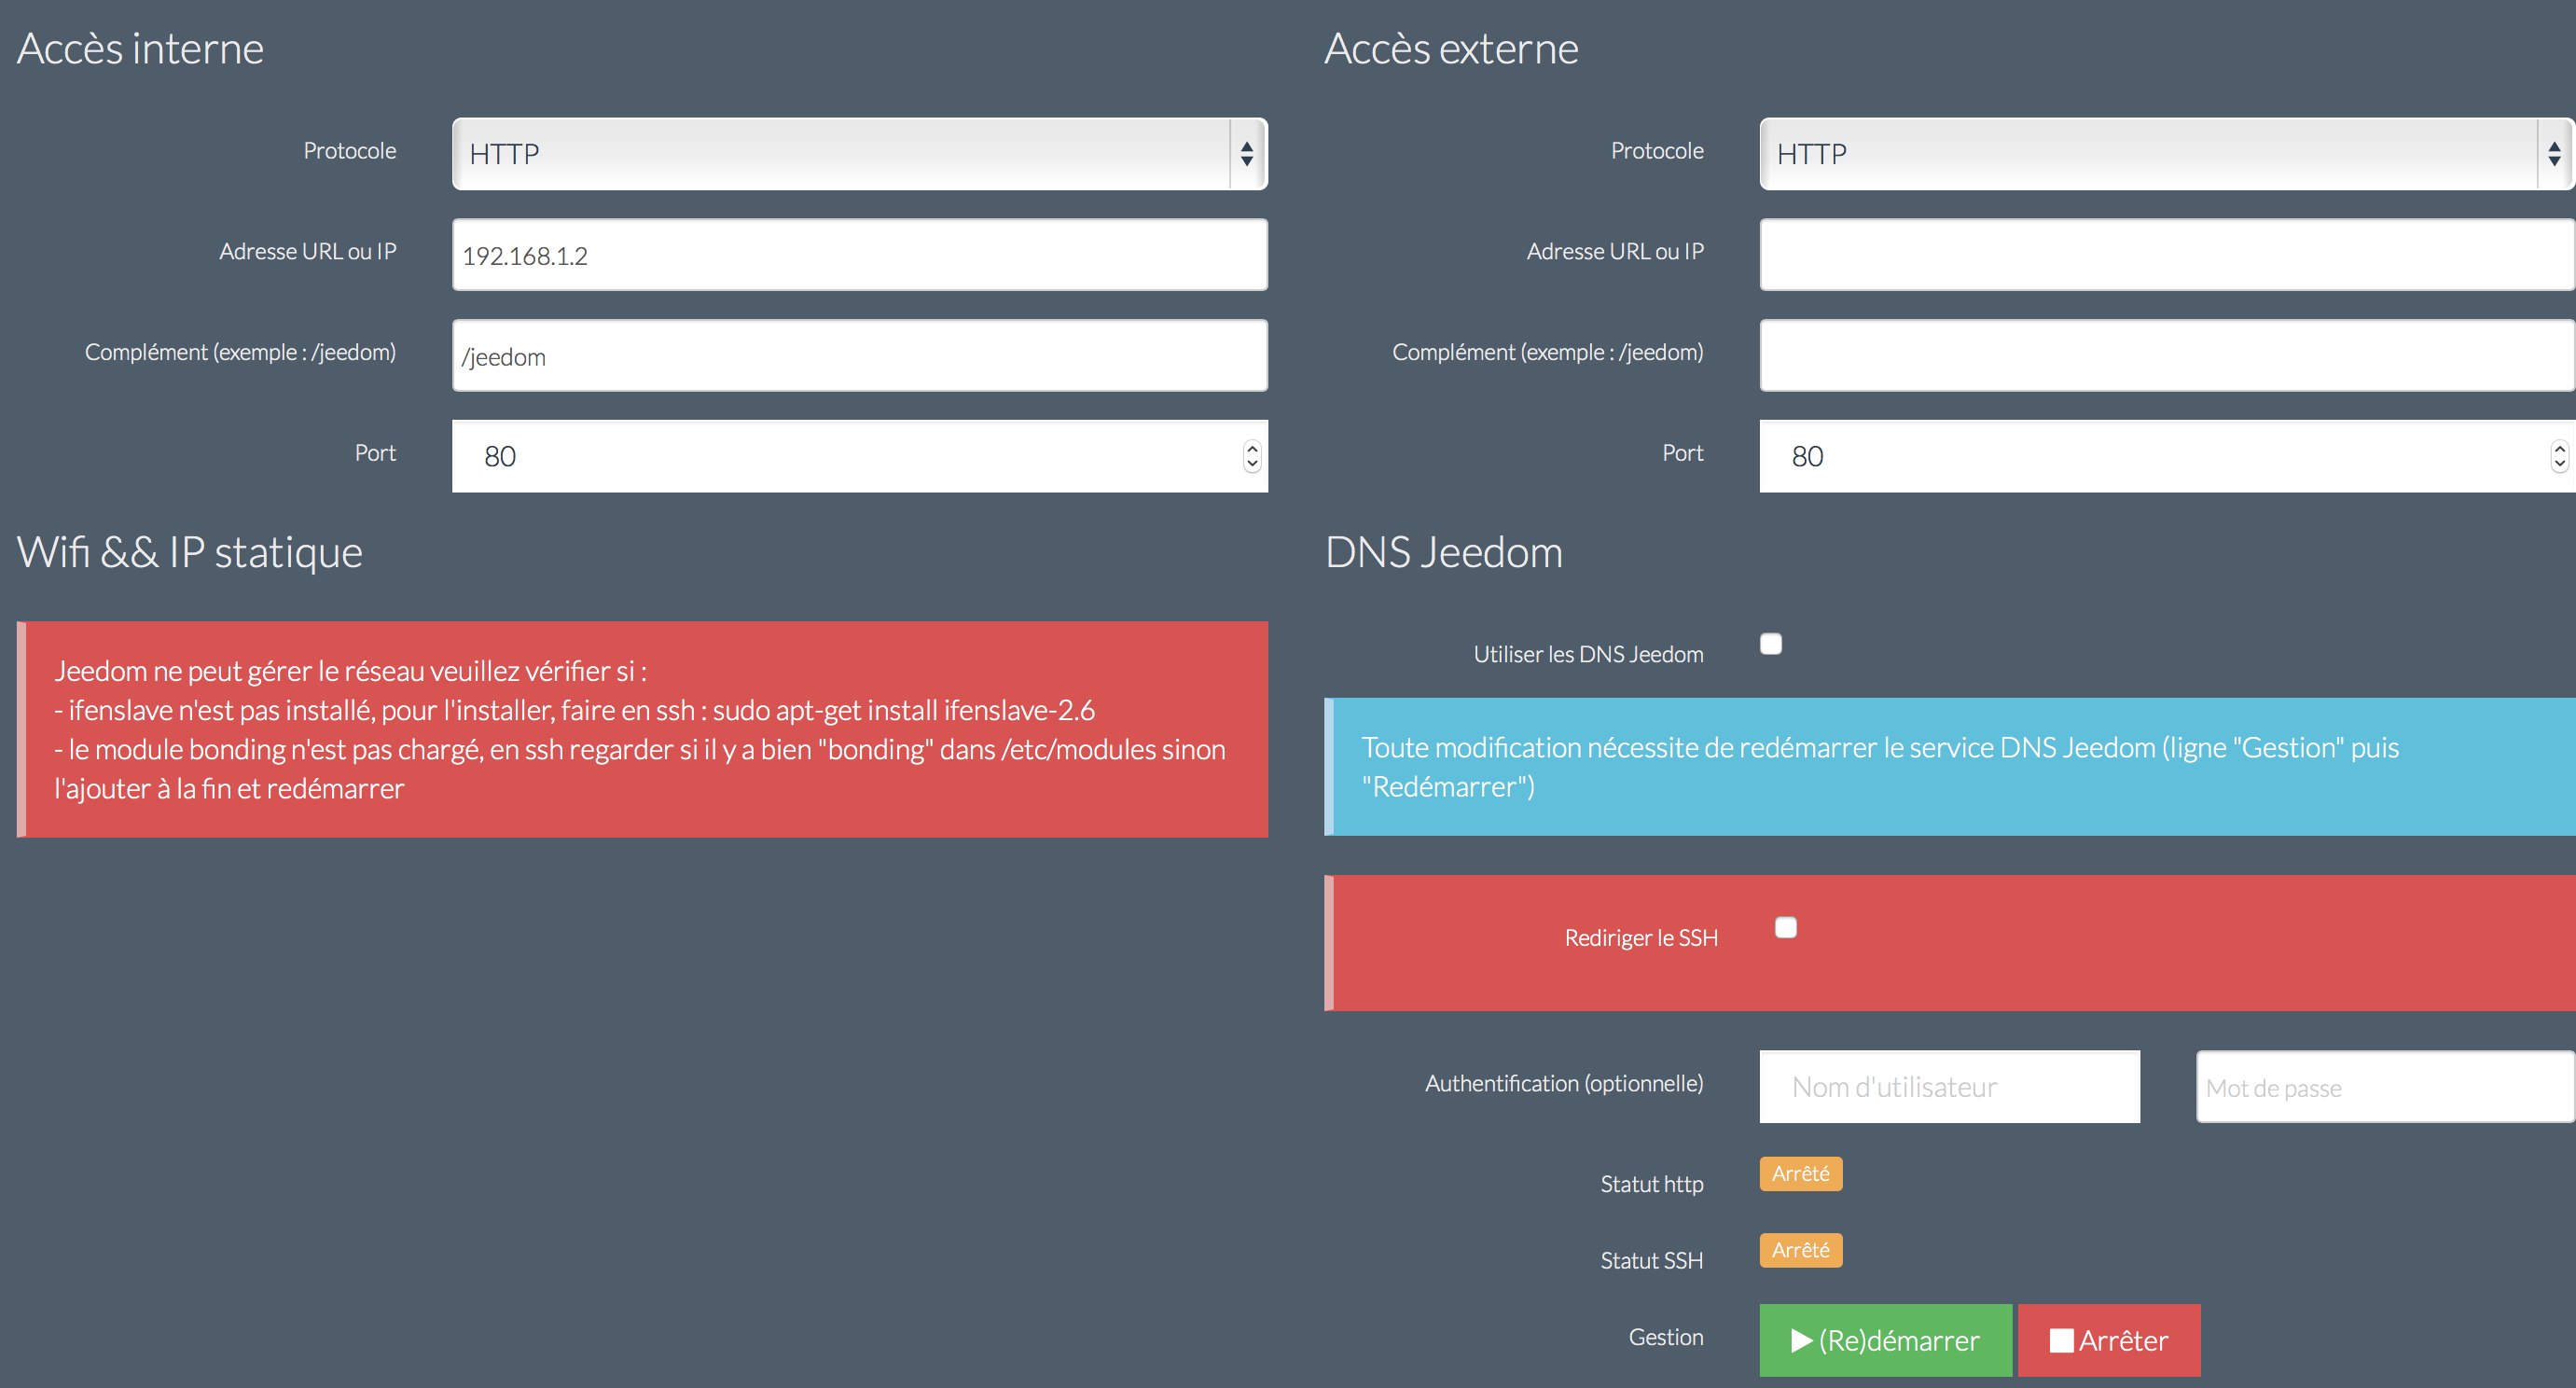Click the external Port stepper arrows

click(x=2559, y=456)
